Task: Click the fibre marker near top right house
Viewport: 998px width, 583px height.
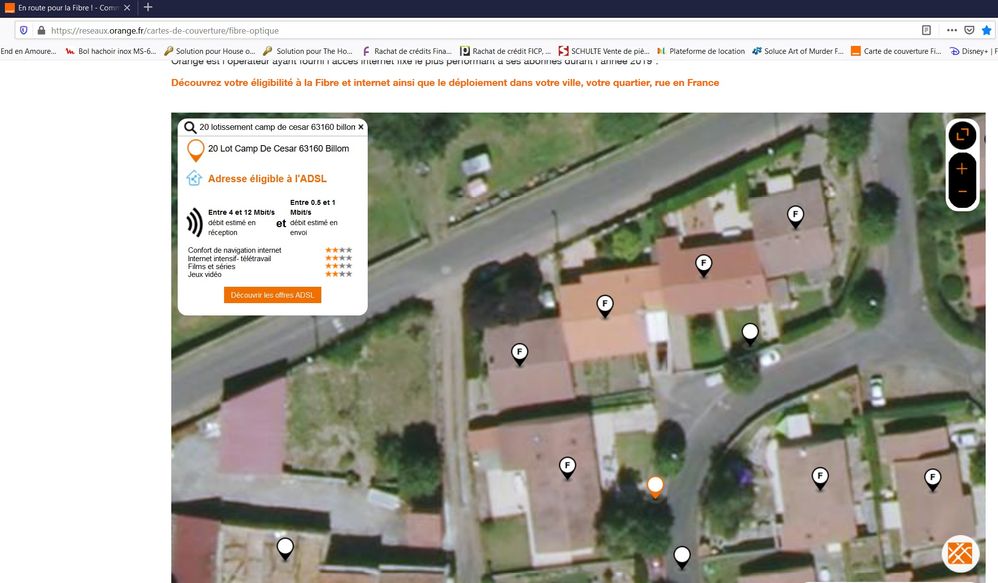Action: (x=795, y=216)
